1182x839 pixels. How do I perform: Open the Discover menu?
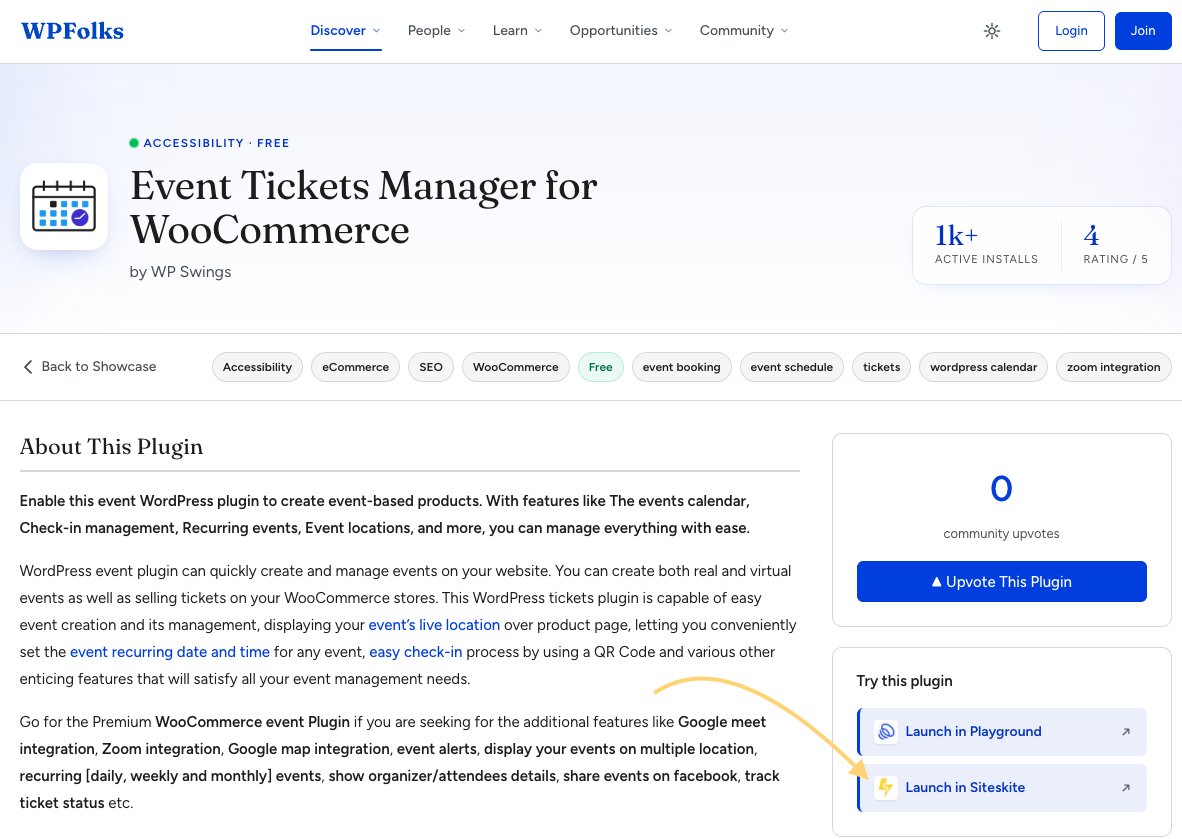pyautogui.click(x=345, y=31)
